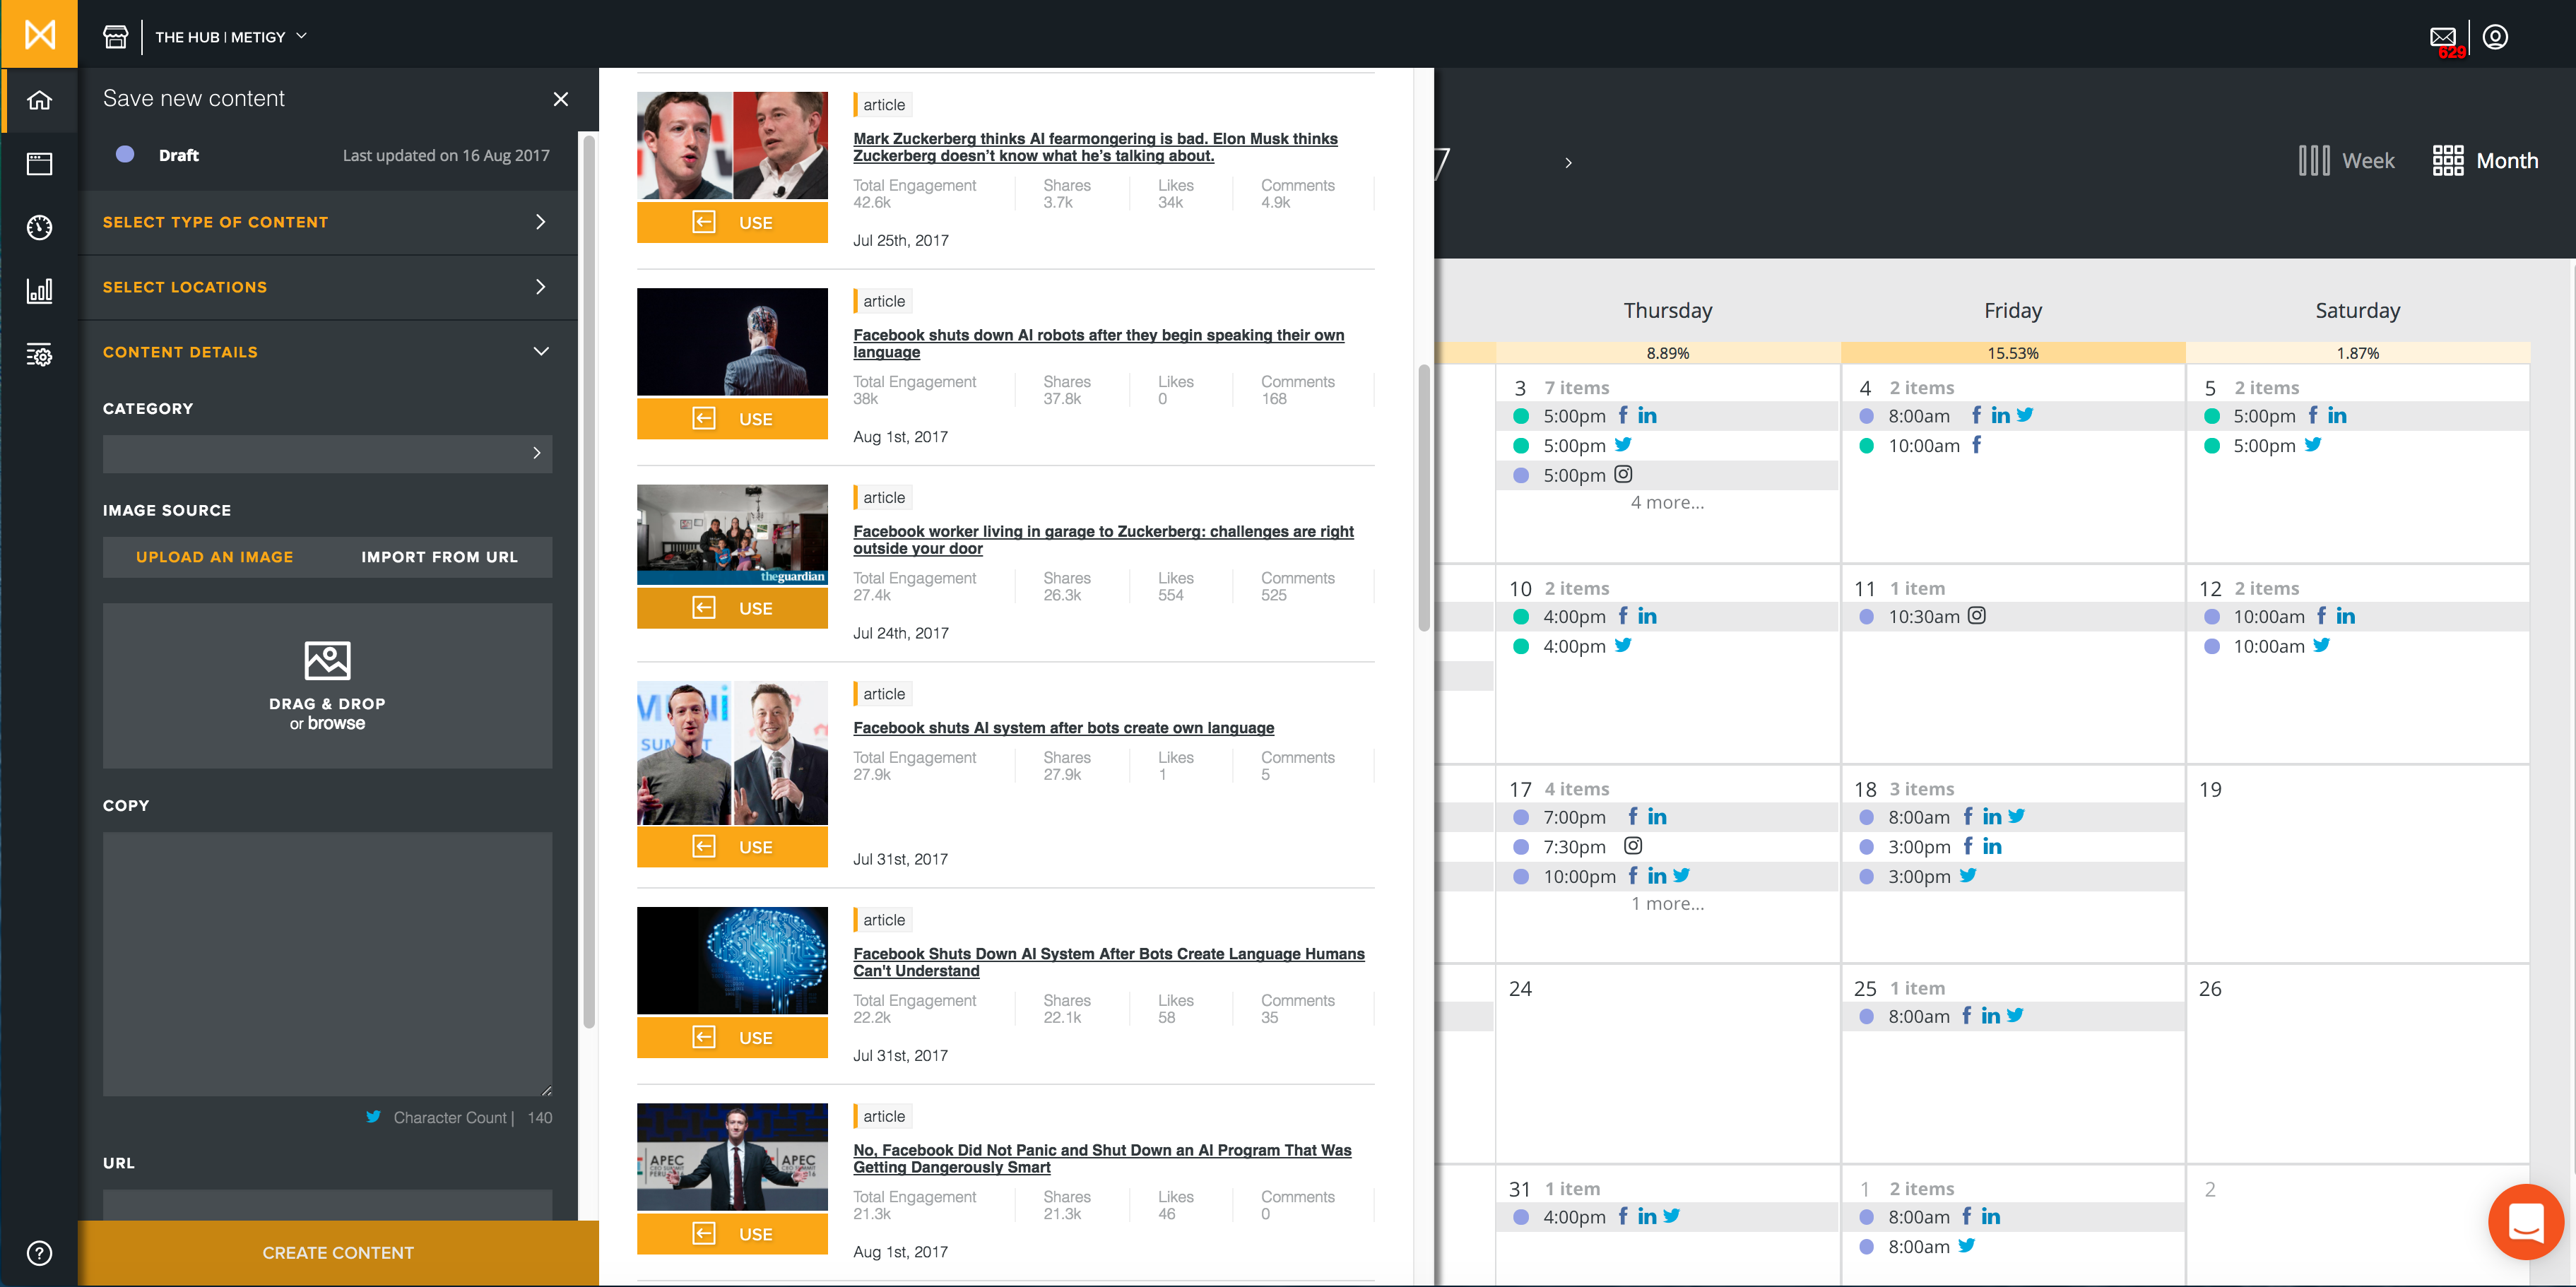
Task: Click LinkedIn icon on Saturday 5 5:00pm item
Action: click(2337, 415)
